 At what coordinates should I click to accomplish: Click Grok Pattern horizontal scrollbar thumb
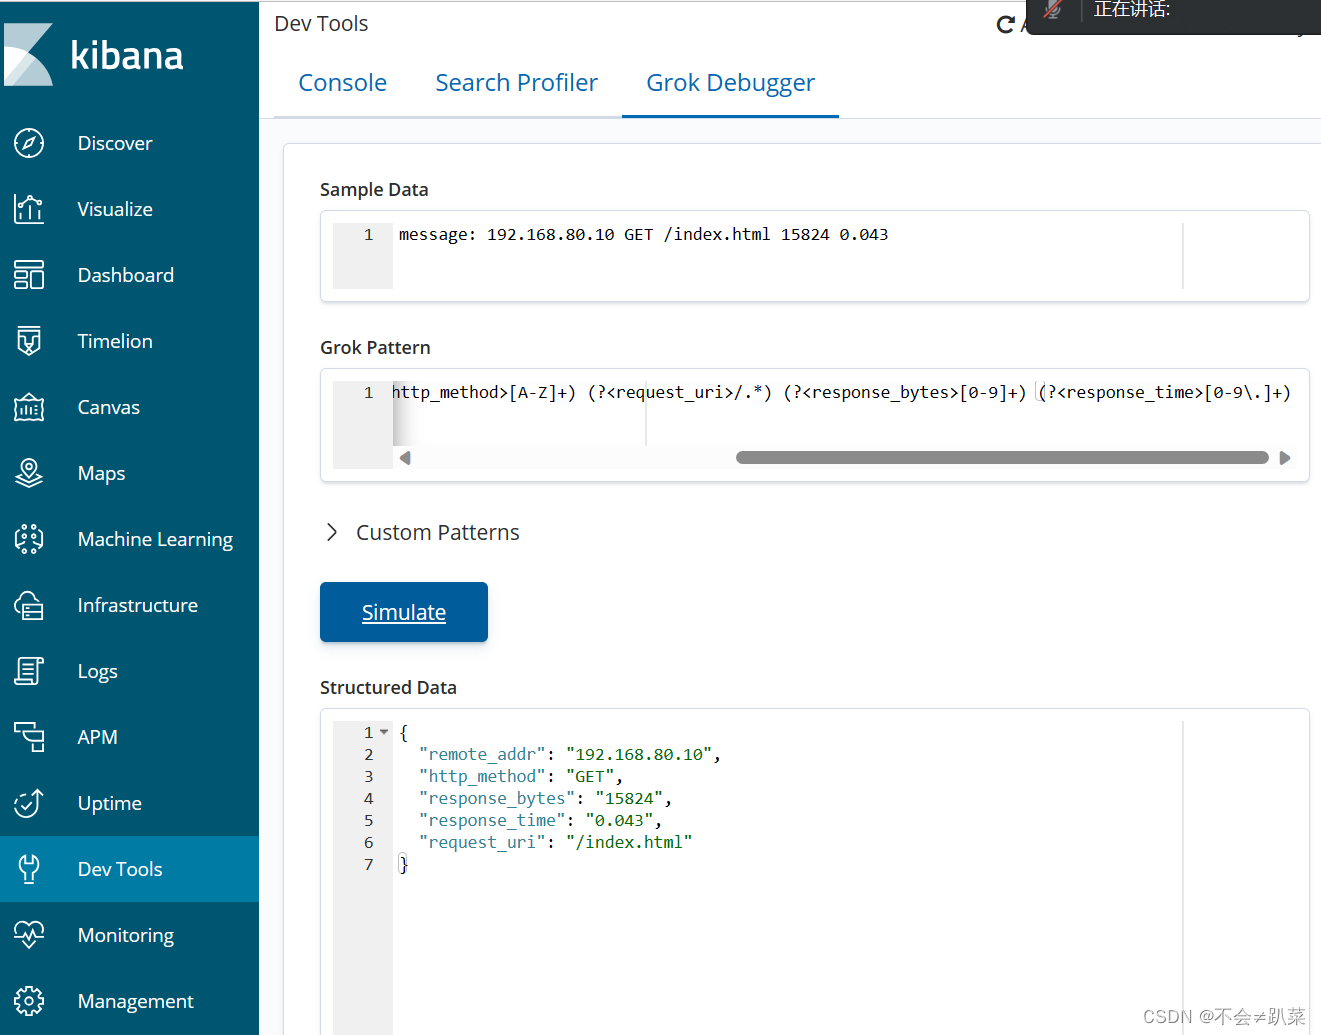point(1002,458)
